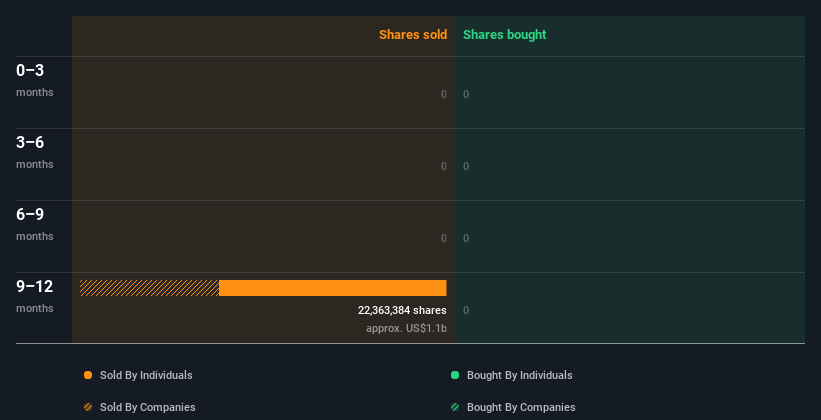Click the 22,363,384 shares value label

[402, 310]
